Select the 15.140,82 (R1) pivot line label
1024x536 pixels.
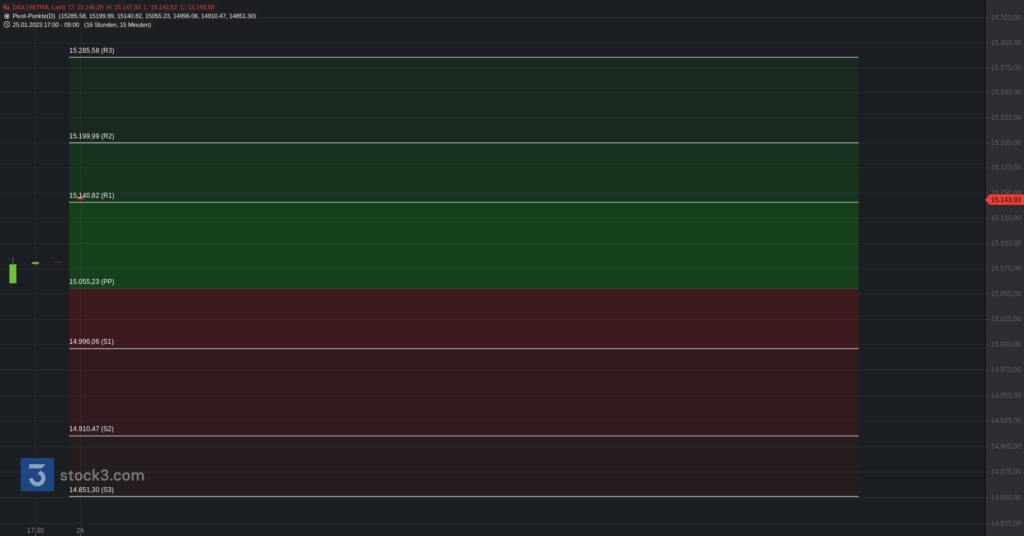point(91,195)
